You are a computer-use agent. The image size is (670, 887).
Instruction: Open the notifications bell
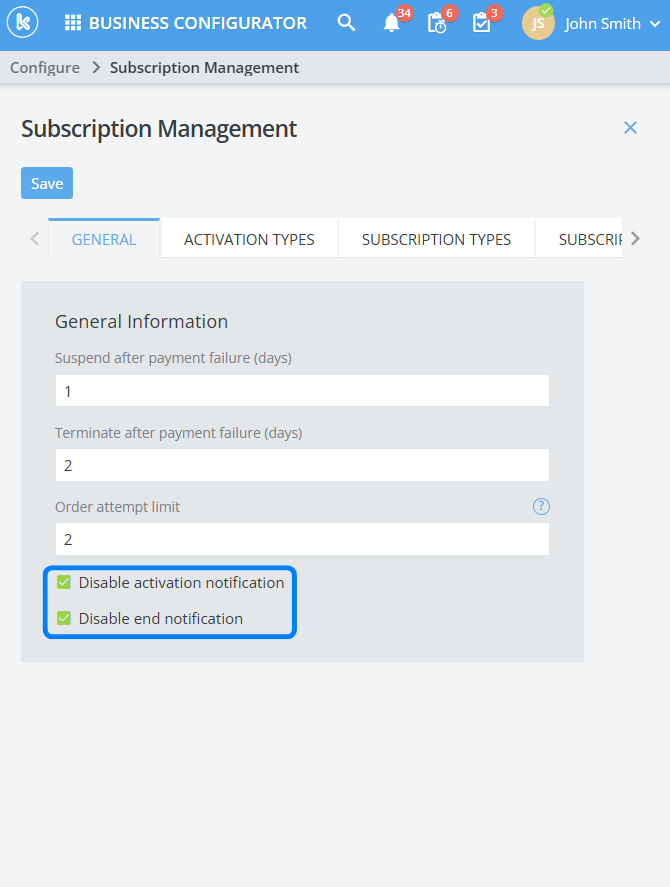coord(392,23)
